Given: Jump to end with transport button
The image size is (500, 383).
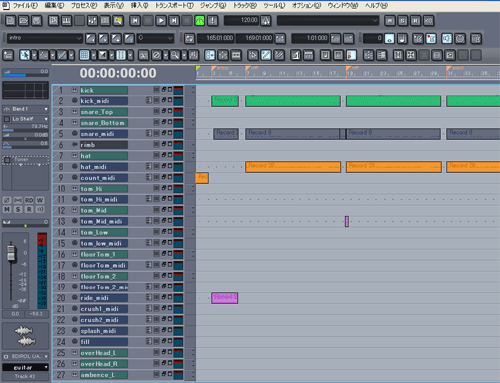Looking at the screenshot, I should (174, 21).
